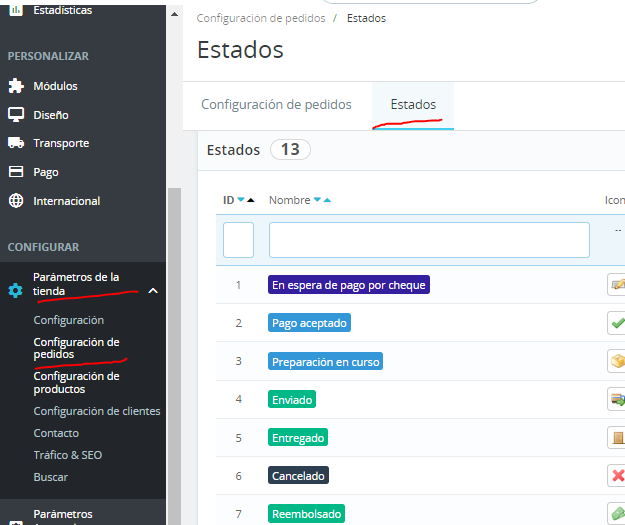The height and width of the screenshot is (525, 625).
Task: Click the Parámetros de la tienda gear icon
Action: 16,290
